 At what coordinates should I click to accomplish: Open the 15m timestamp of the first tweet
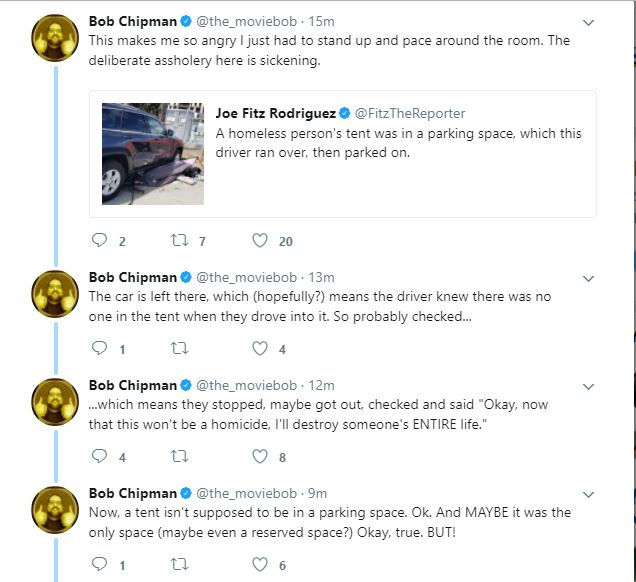(321, 21)
